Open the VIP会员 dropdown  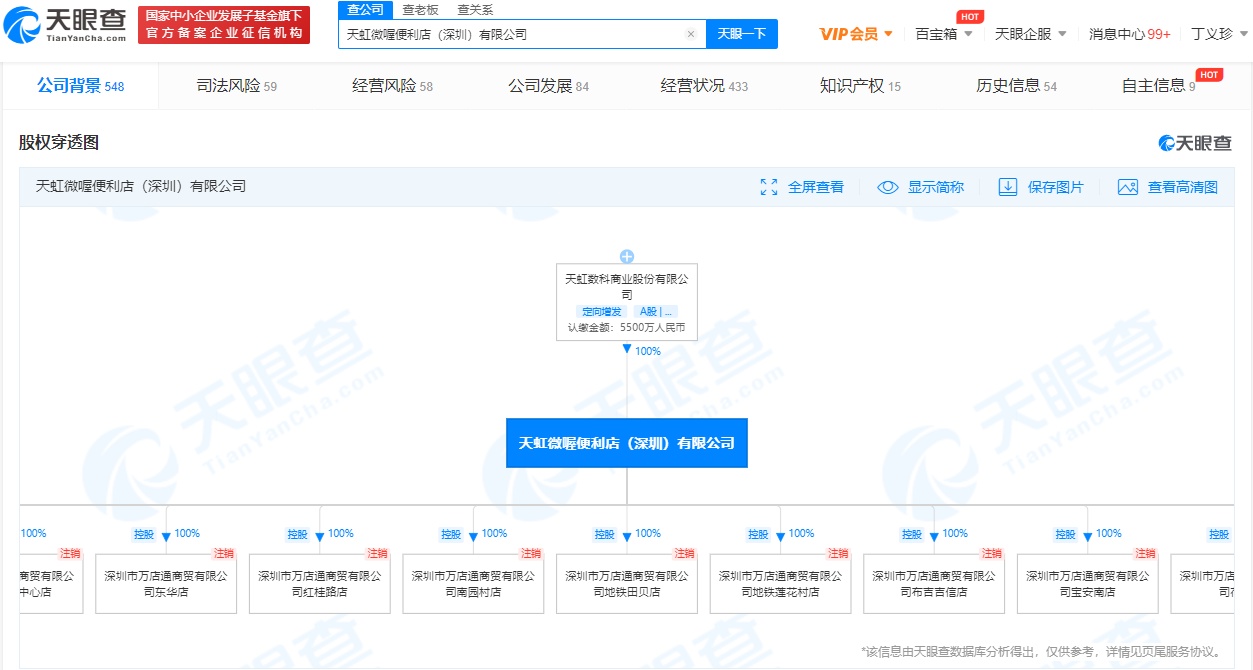pyautogui.click(x=856, y=34)
